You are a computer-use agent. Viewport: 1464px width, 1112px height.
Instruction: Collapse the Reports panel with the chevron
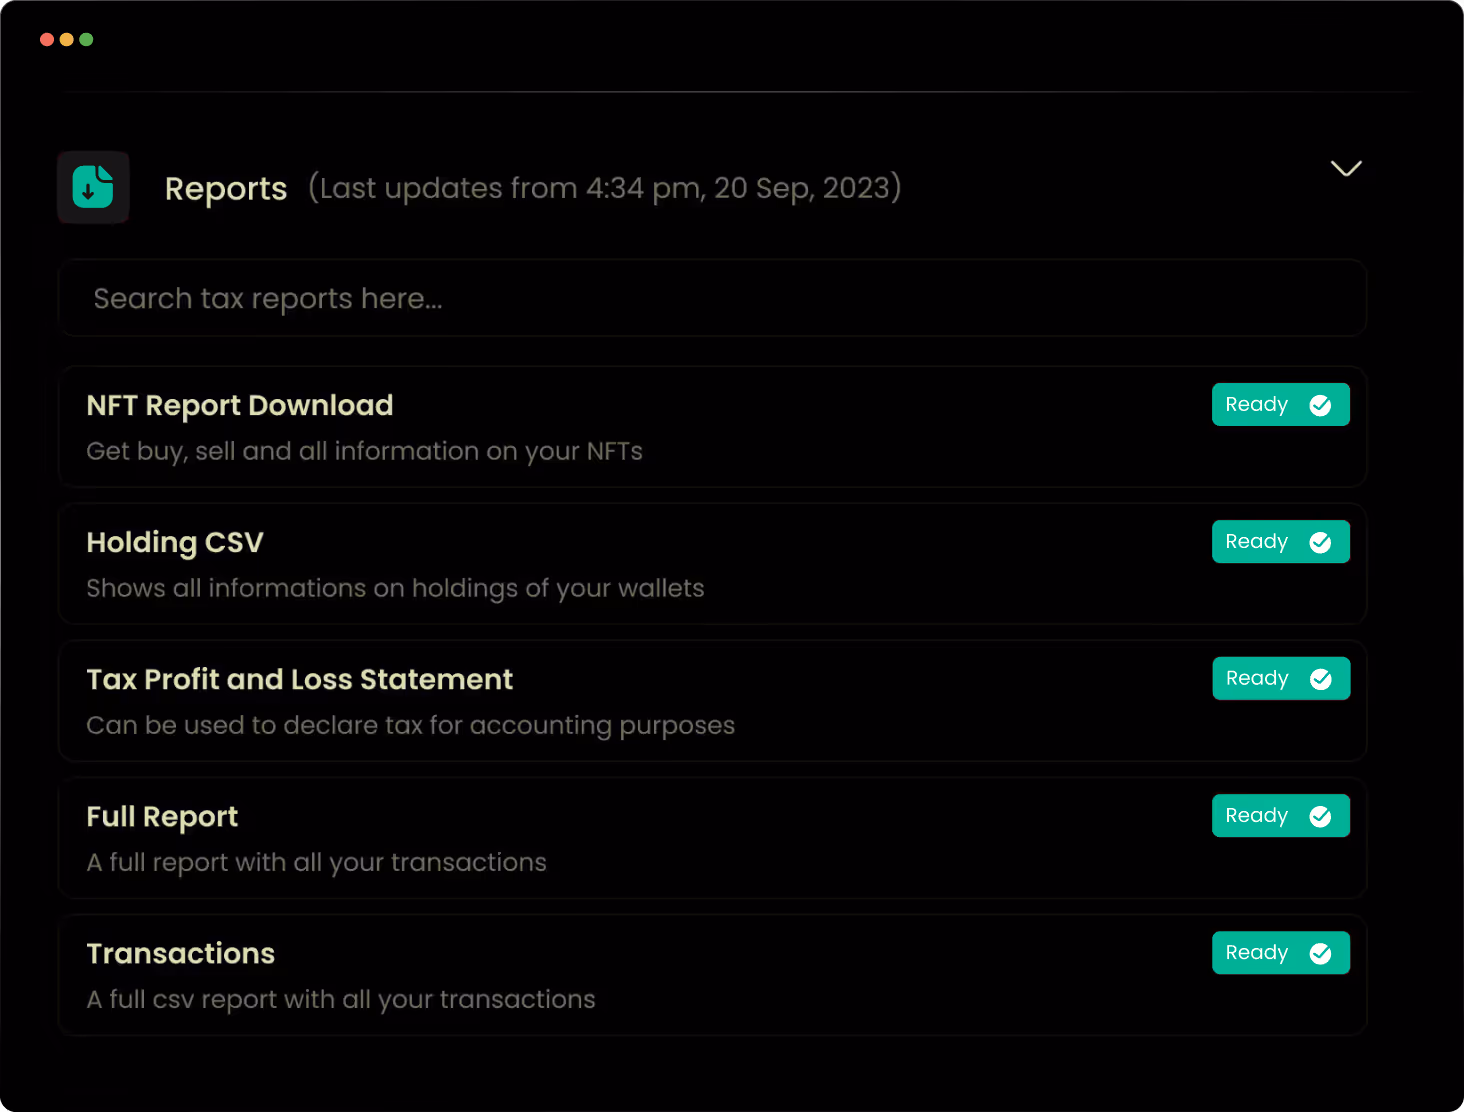click(1345, 169)
